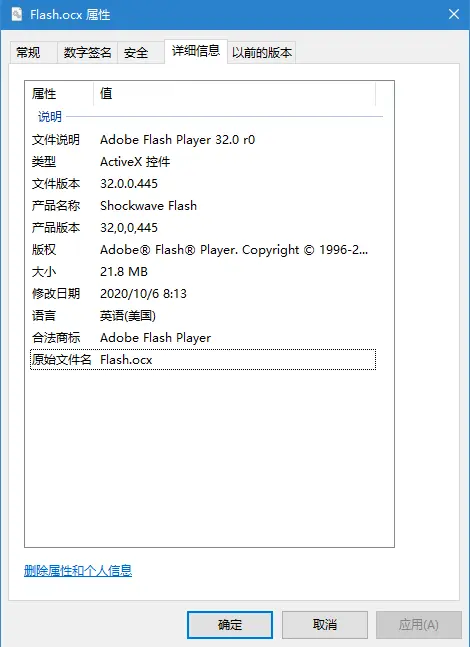Click the 版权 copyright row

pyautogui.click(x=203, y=250)
